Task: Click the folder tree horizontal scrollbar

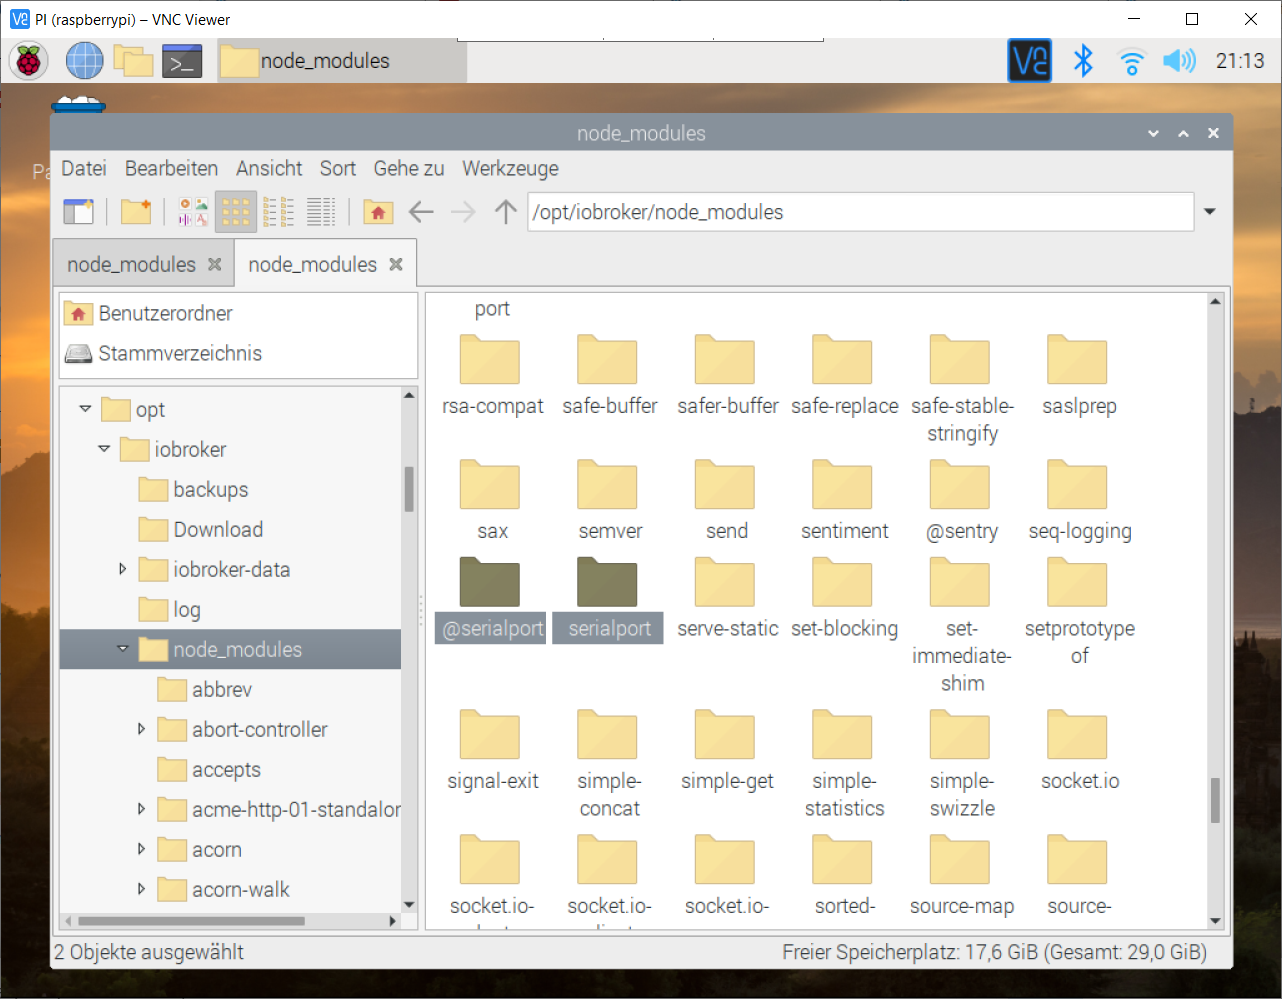Action: (x=191, y=920)
